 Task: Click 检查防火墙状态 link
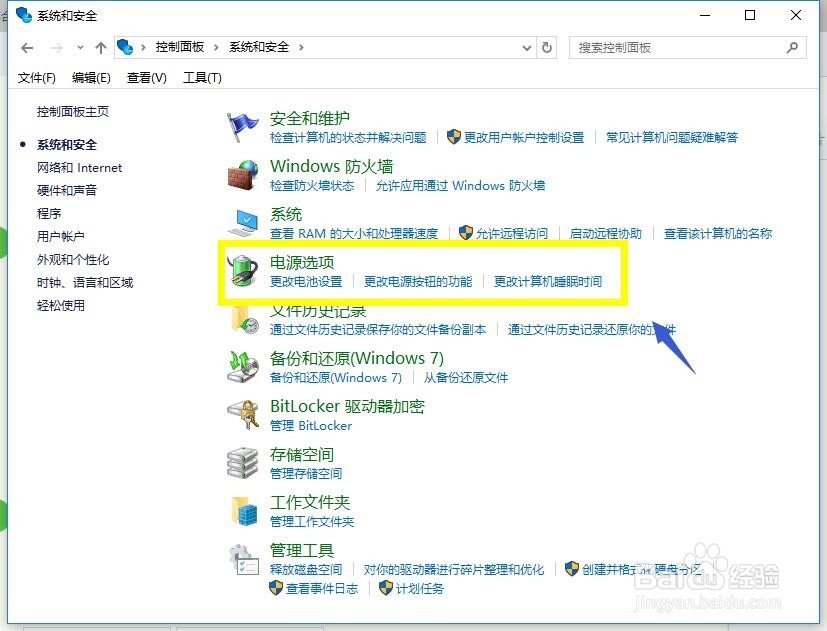click(312, 186)
